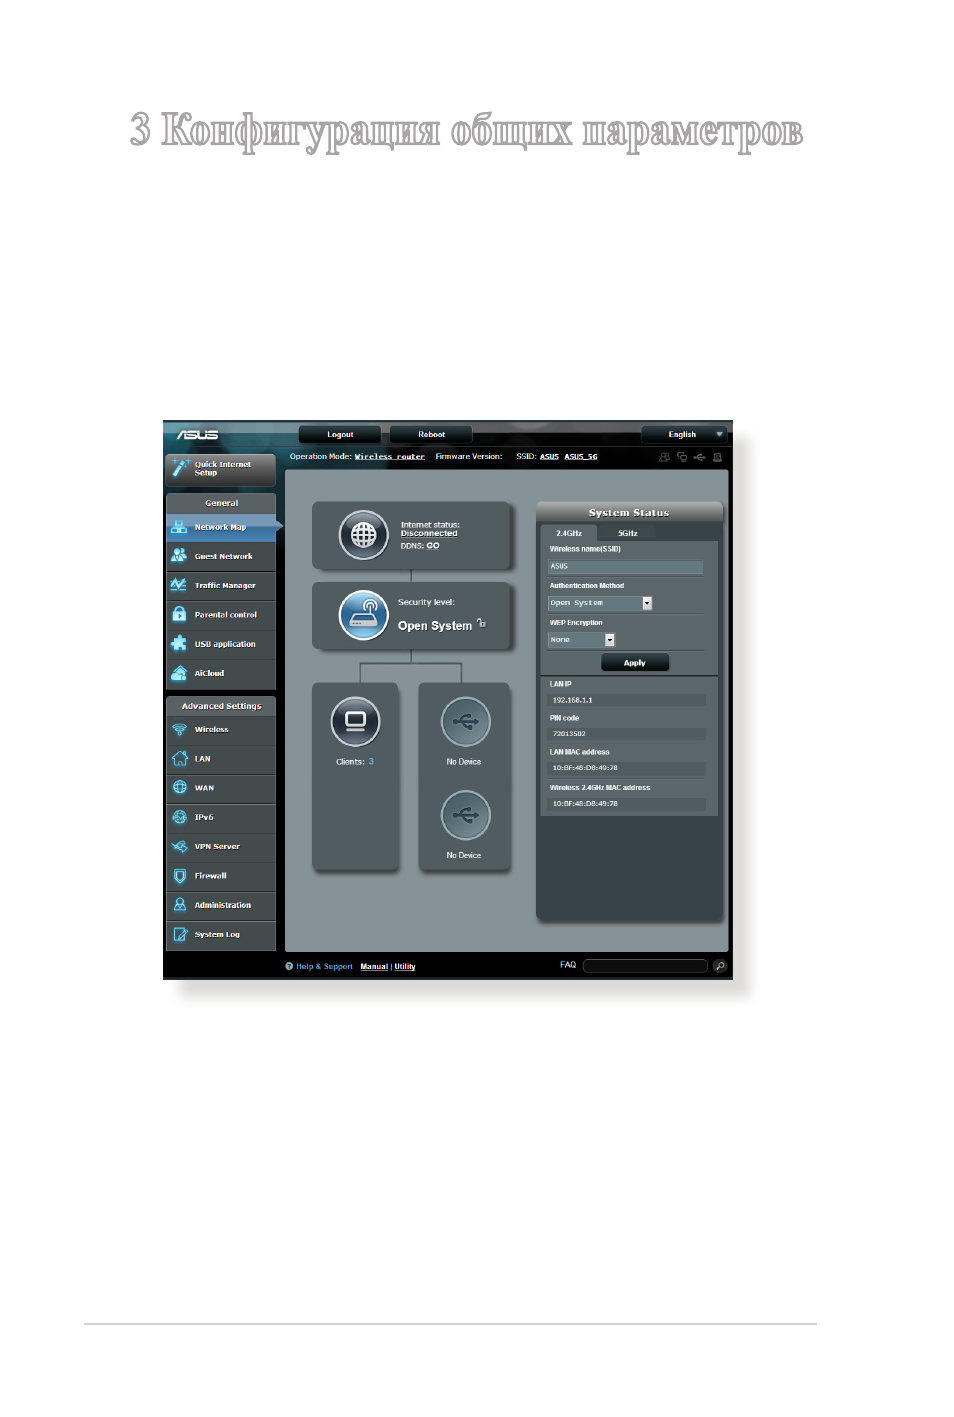Image resolution: width=954 pixels, height=1417 pixels.
Task: Open the Administration menu item
Action: 221,905
